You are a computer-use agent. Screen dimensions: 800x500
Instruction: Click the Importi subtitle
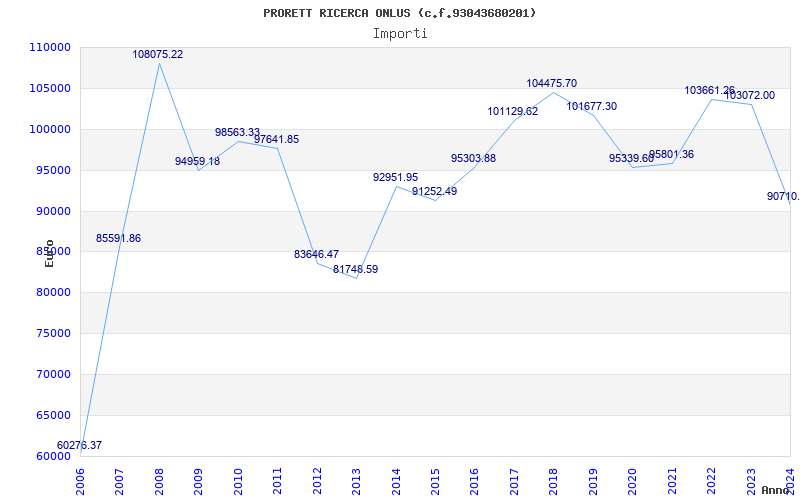(x=400, y=34)
